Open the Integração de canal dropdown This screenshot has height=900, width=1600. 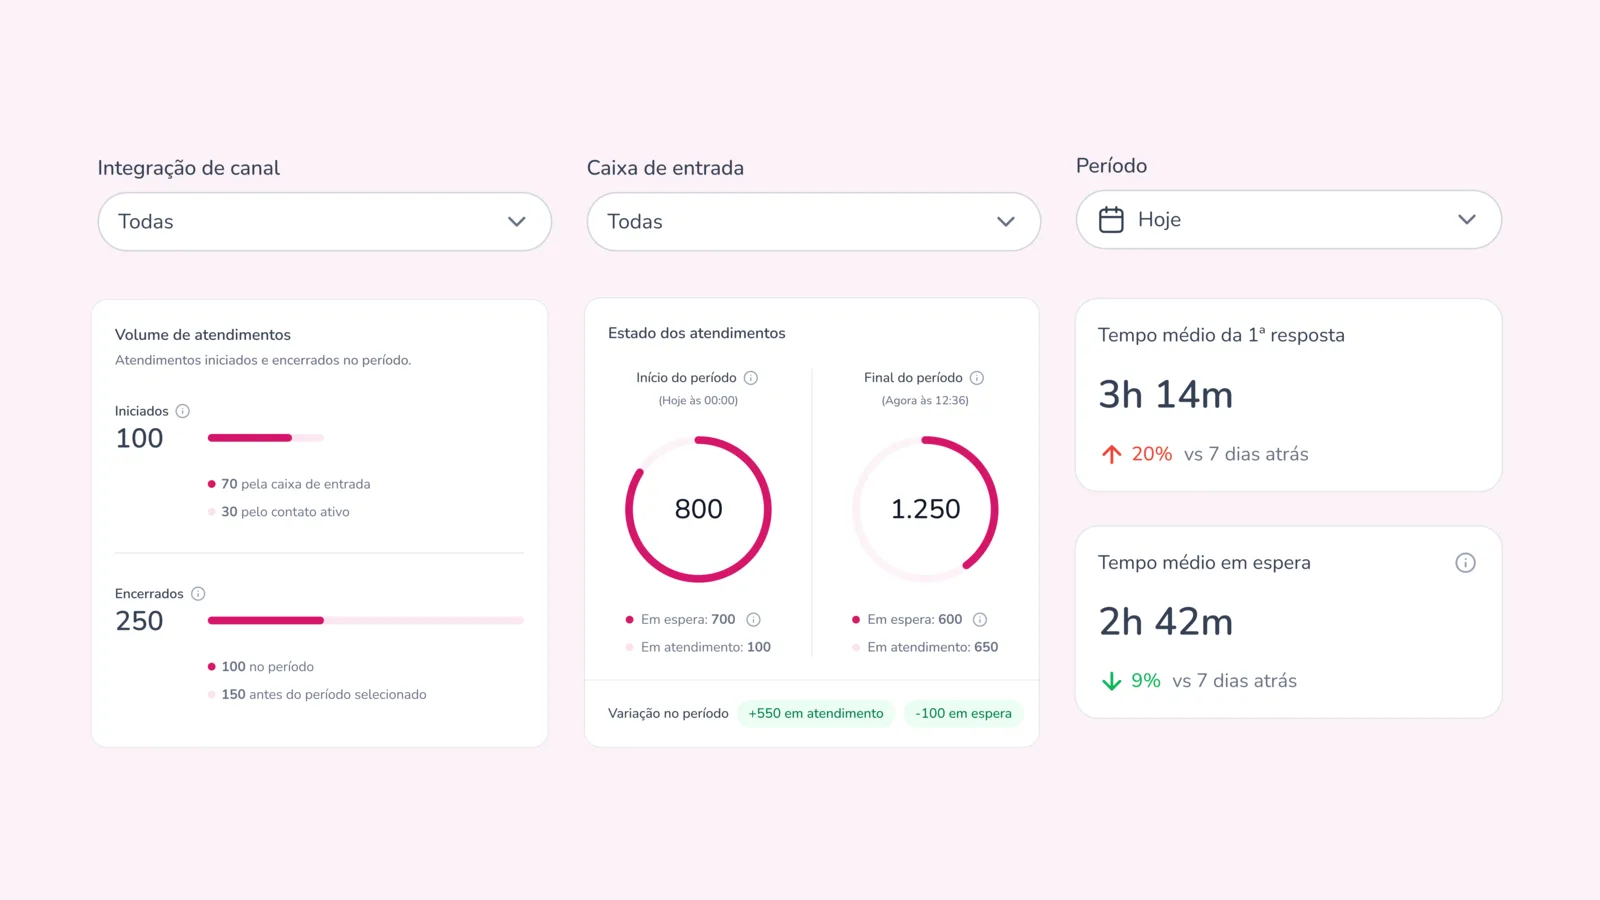tap(324, 222)
